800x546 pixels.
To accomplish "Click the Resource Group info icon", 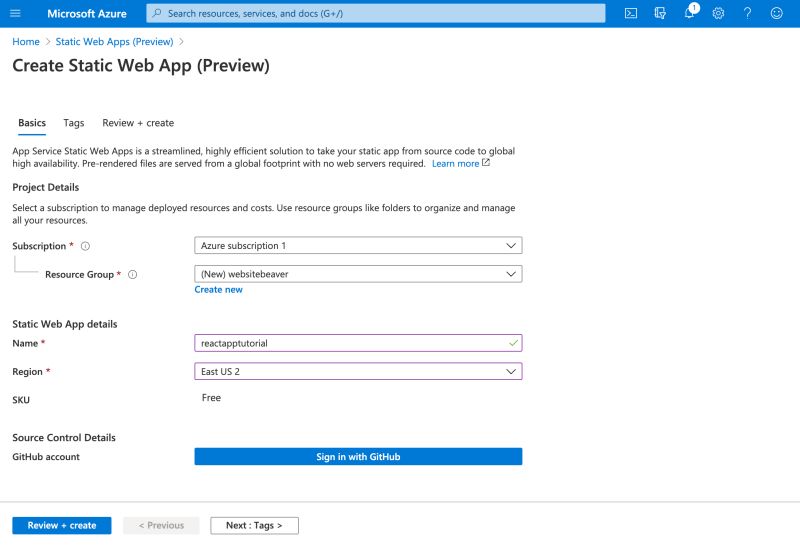I will point(133,275).
